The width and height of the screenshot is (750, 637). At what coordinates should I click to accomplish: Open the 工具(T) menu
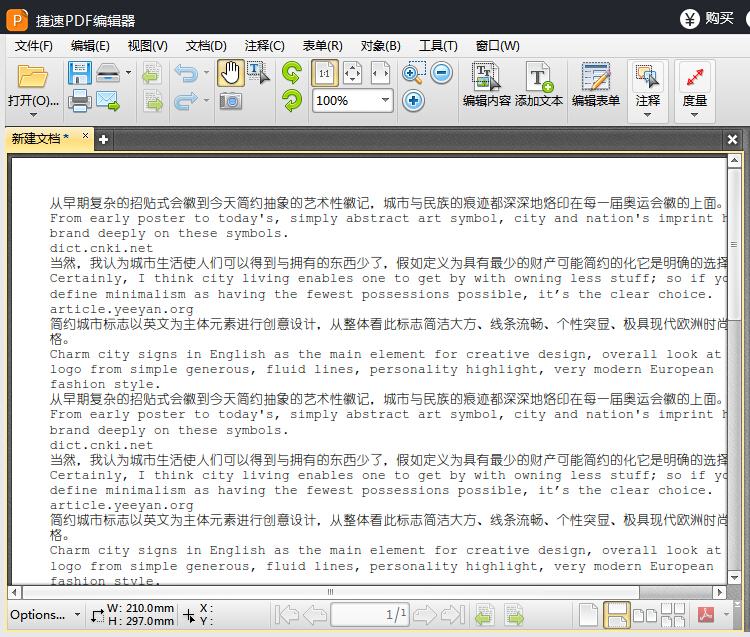tap(438, 46)
